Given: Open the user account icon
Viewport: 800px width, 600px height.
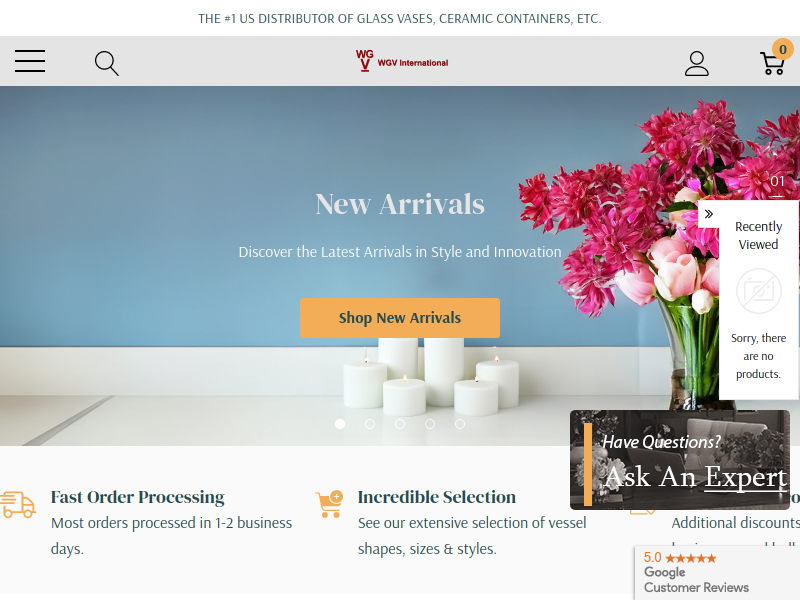Looking at the screenshot, I should tap(696, 63).
